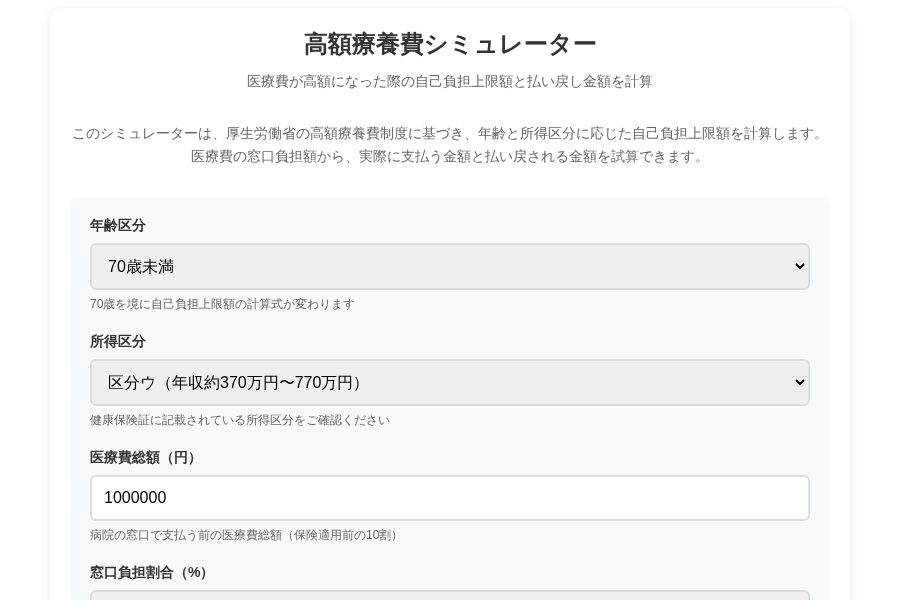Open the 年齢区分 dropdown showing 70歳未満

(449, 267)
